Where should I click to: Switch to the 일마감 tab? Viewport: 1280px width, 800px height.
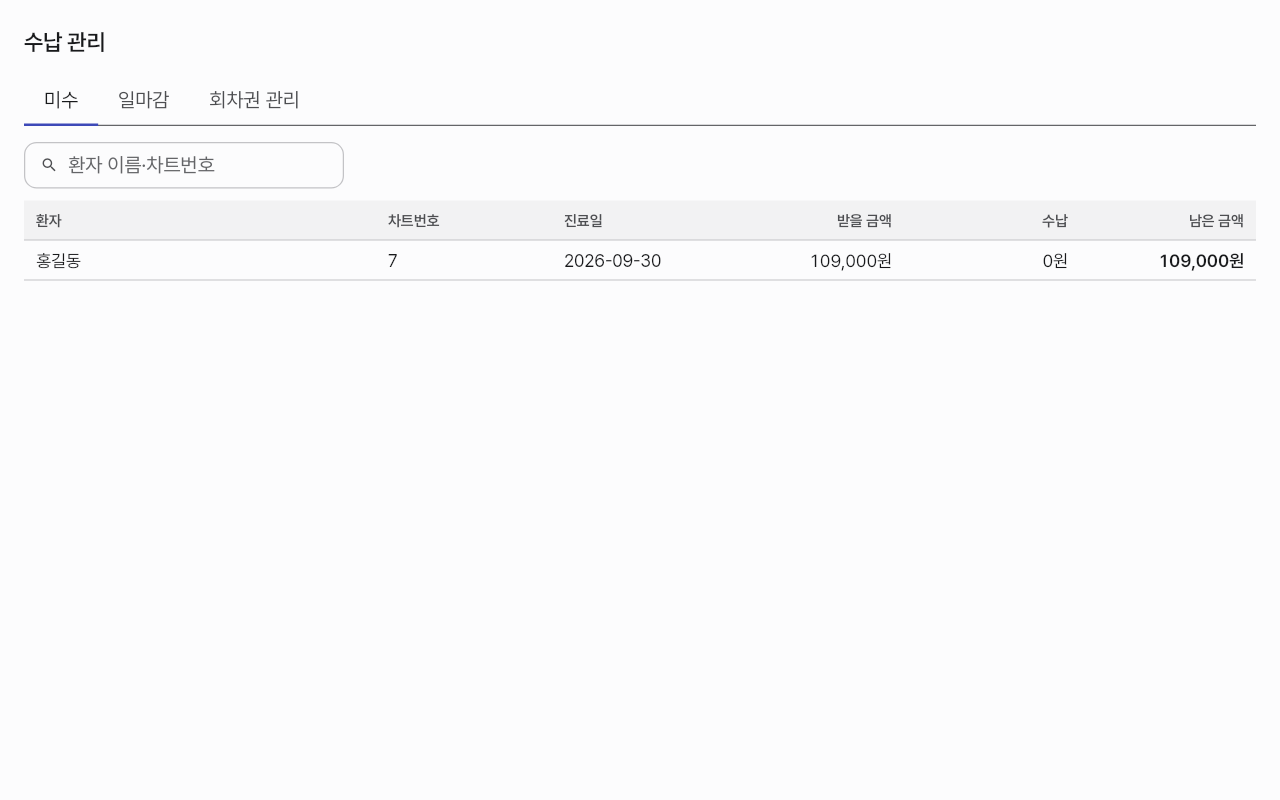click(x=143, y=100)
